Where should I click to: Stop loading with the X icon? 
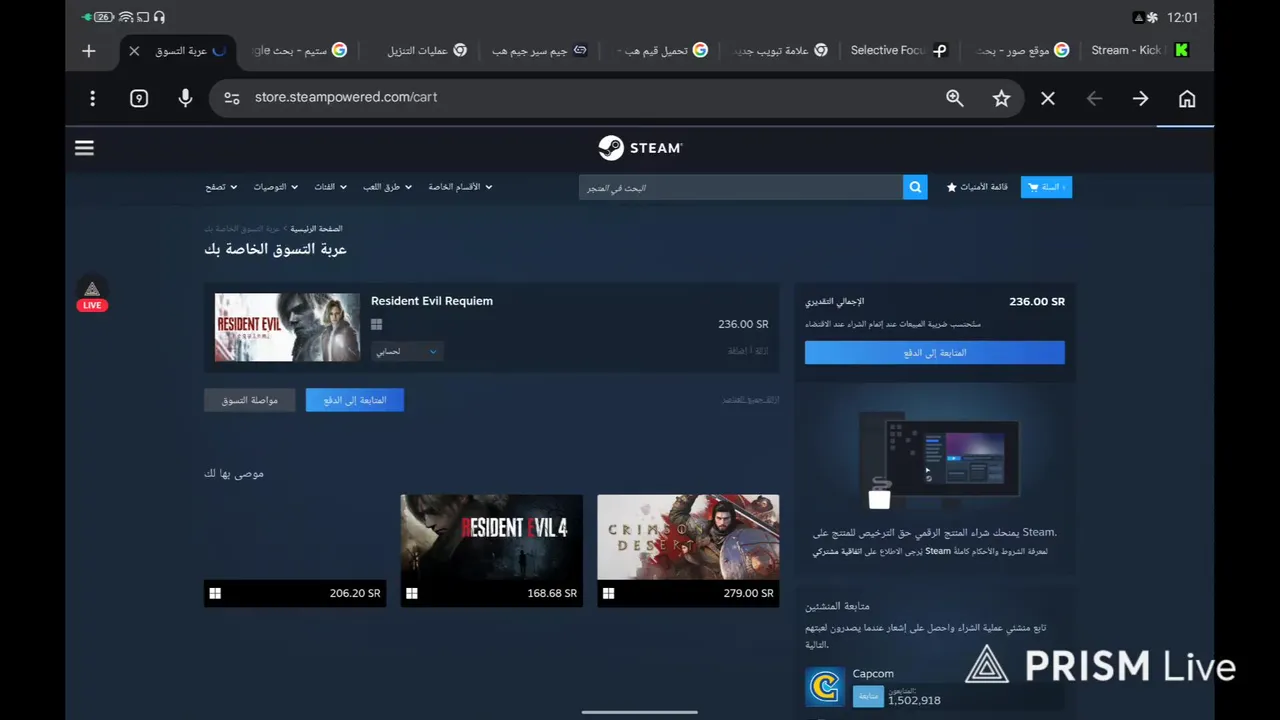click(x=1048, y=98)
